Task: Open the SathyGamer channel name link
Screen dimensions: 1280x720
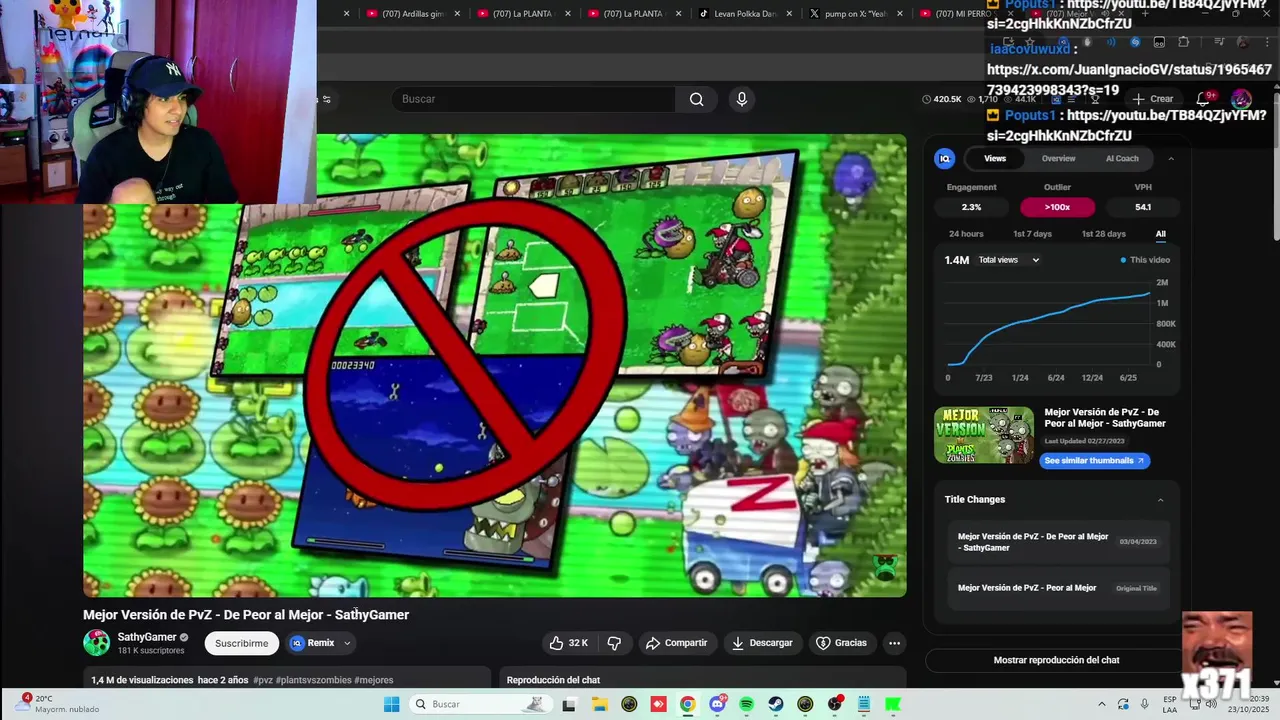Action: click(x=147, y=637)
